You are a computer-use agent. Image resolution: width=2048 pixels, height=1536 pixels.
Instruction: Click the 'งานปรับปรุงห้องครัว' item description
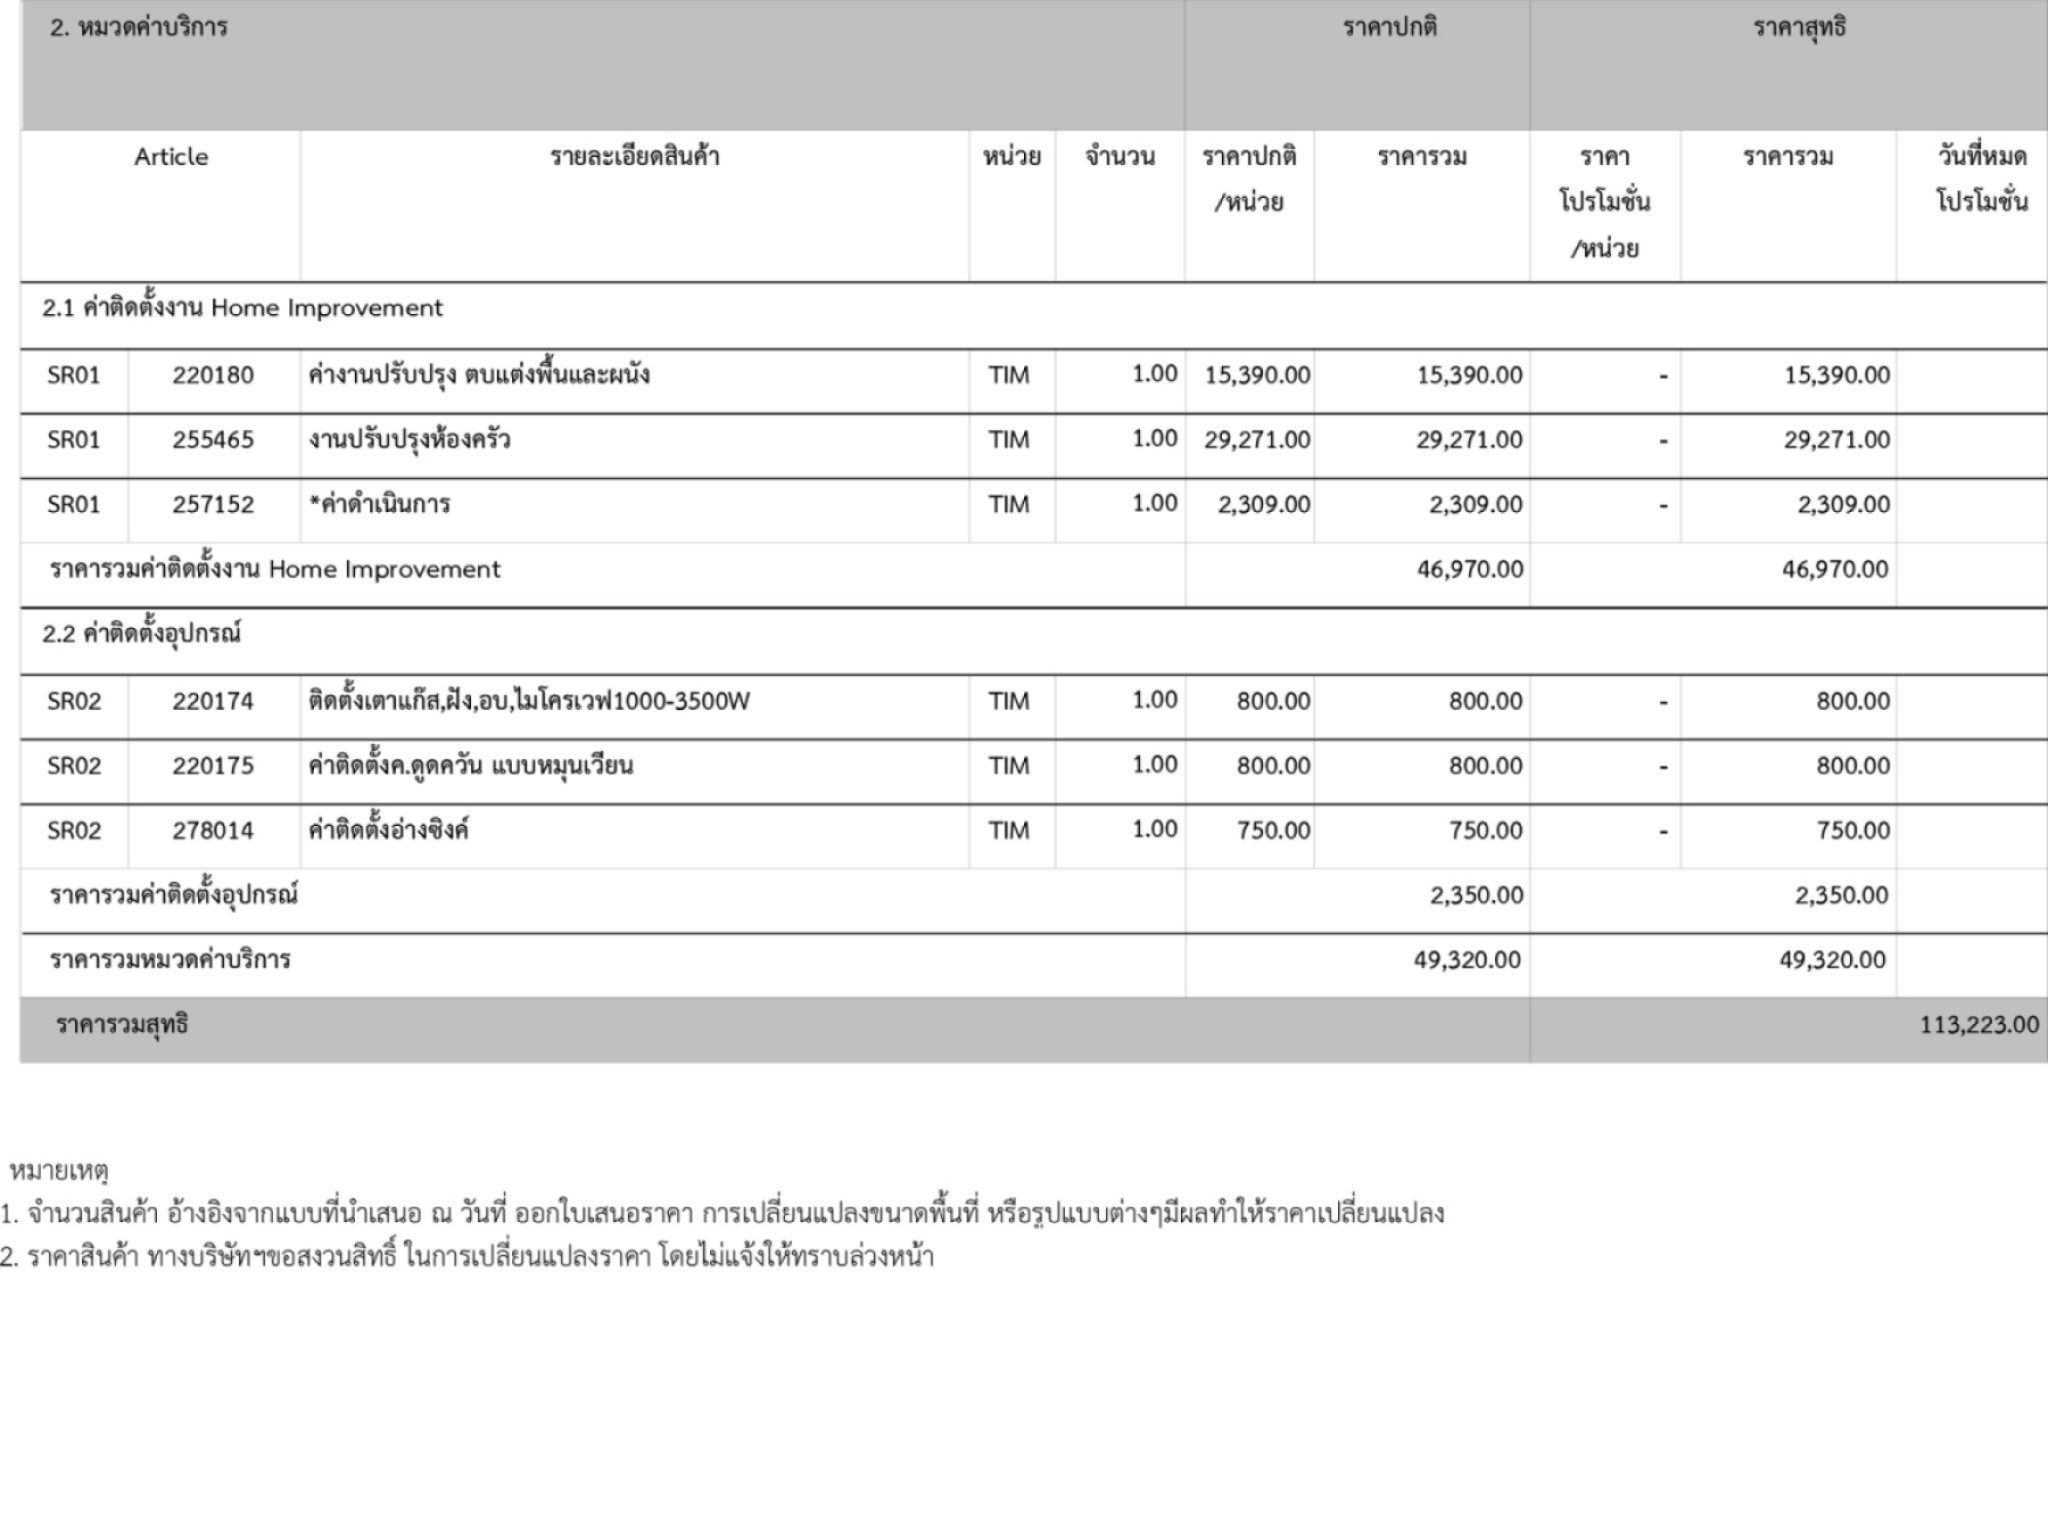pos(409,440)
